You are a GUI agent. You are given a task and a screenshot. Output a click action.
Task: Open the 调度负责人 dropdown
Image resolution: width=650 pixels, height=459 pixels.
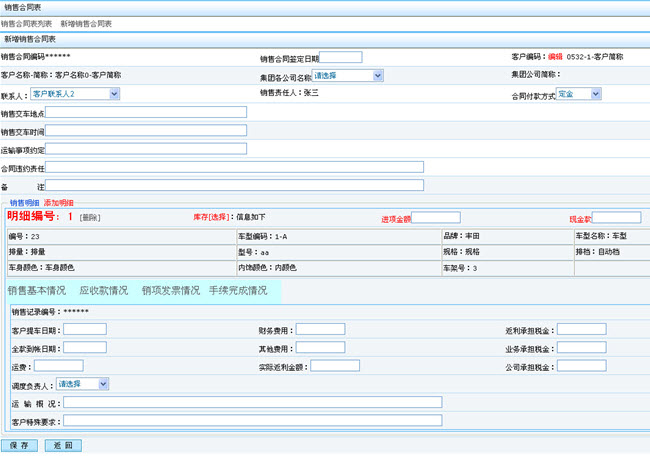tap(82, 384)
